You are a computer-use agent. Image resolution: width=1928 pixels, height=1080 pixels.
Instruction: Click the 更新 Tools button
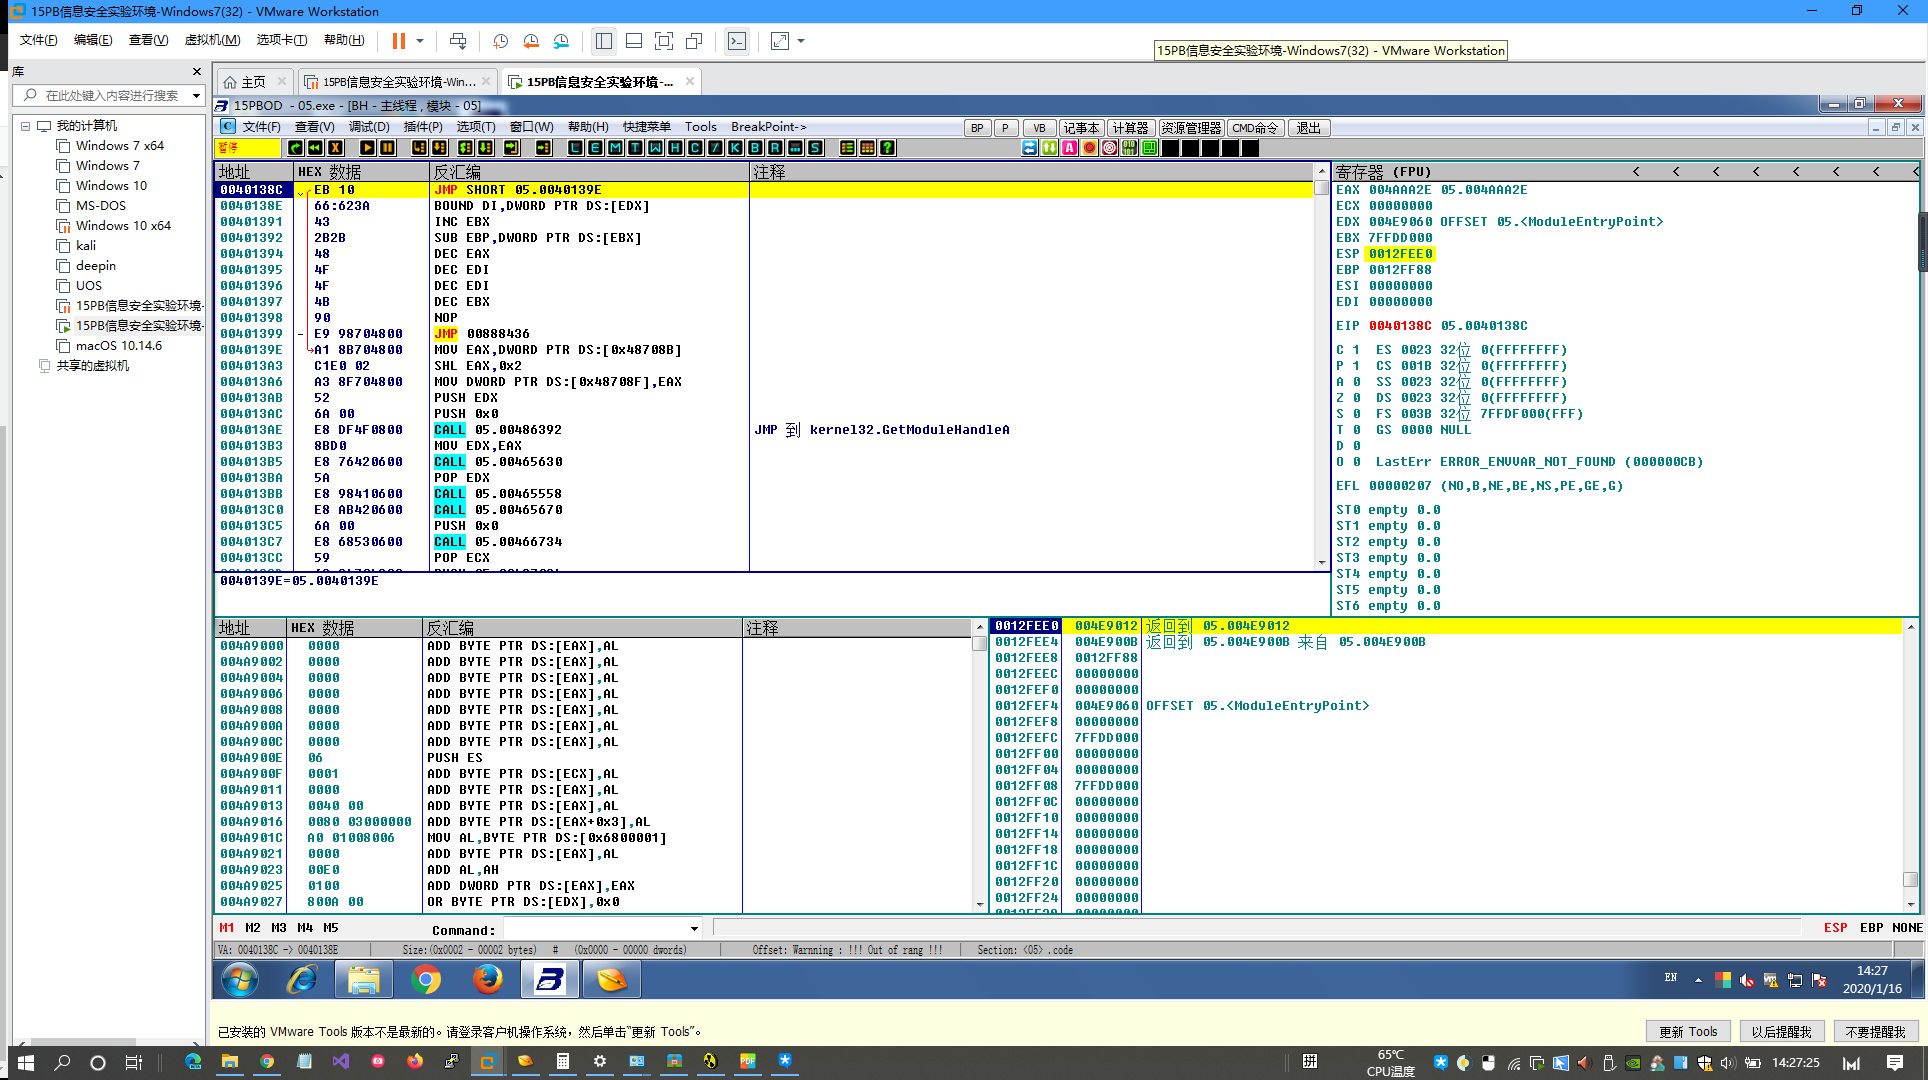click(x=1688, y=1032)
